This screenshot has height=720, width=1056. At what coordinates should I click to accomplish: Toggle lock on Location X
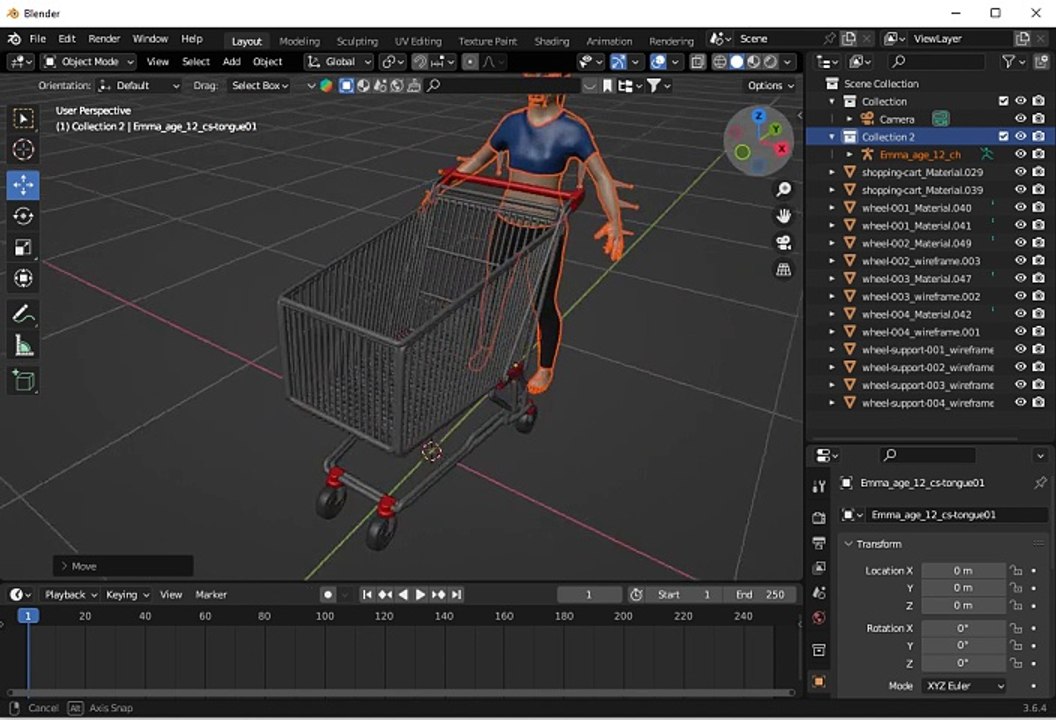click(x=1016, y=570)
